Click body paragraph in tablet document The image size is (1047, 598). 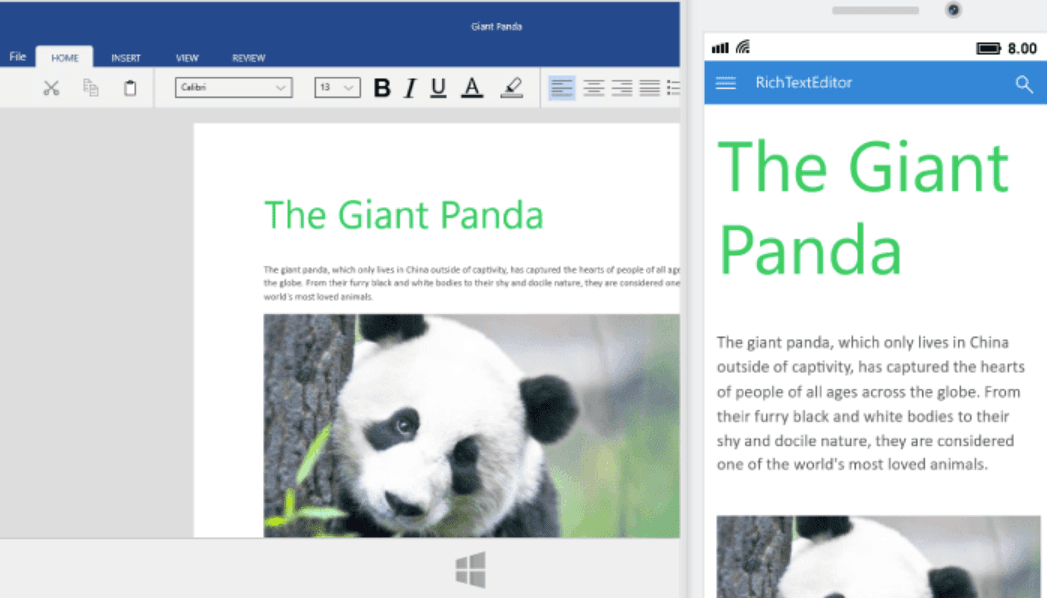[x=471, y=283]
